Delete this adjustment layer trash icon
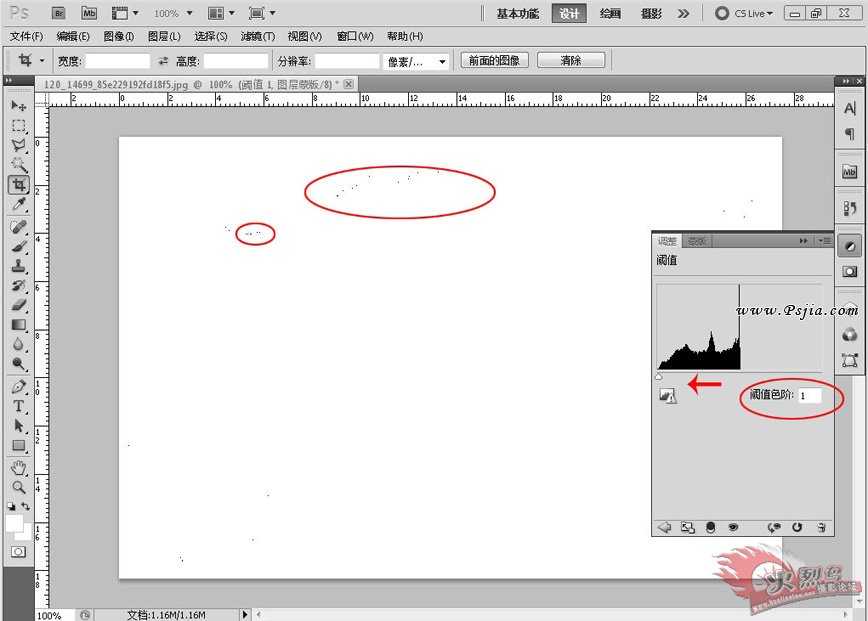 [x=822, y=527]
